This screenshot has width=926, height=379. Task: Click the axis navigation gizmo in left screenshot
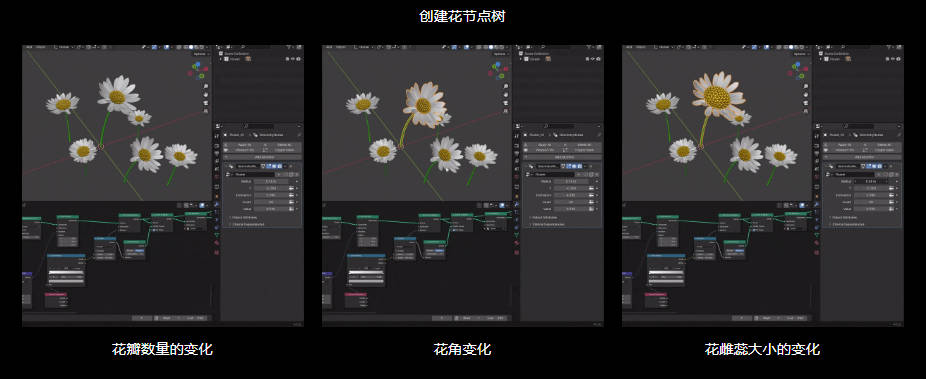click(198, 70)
